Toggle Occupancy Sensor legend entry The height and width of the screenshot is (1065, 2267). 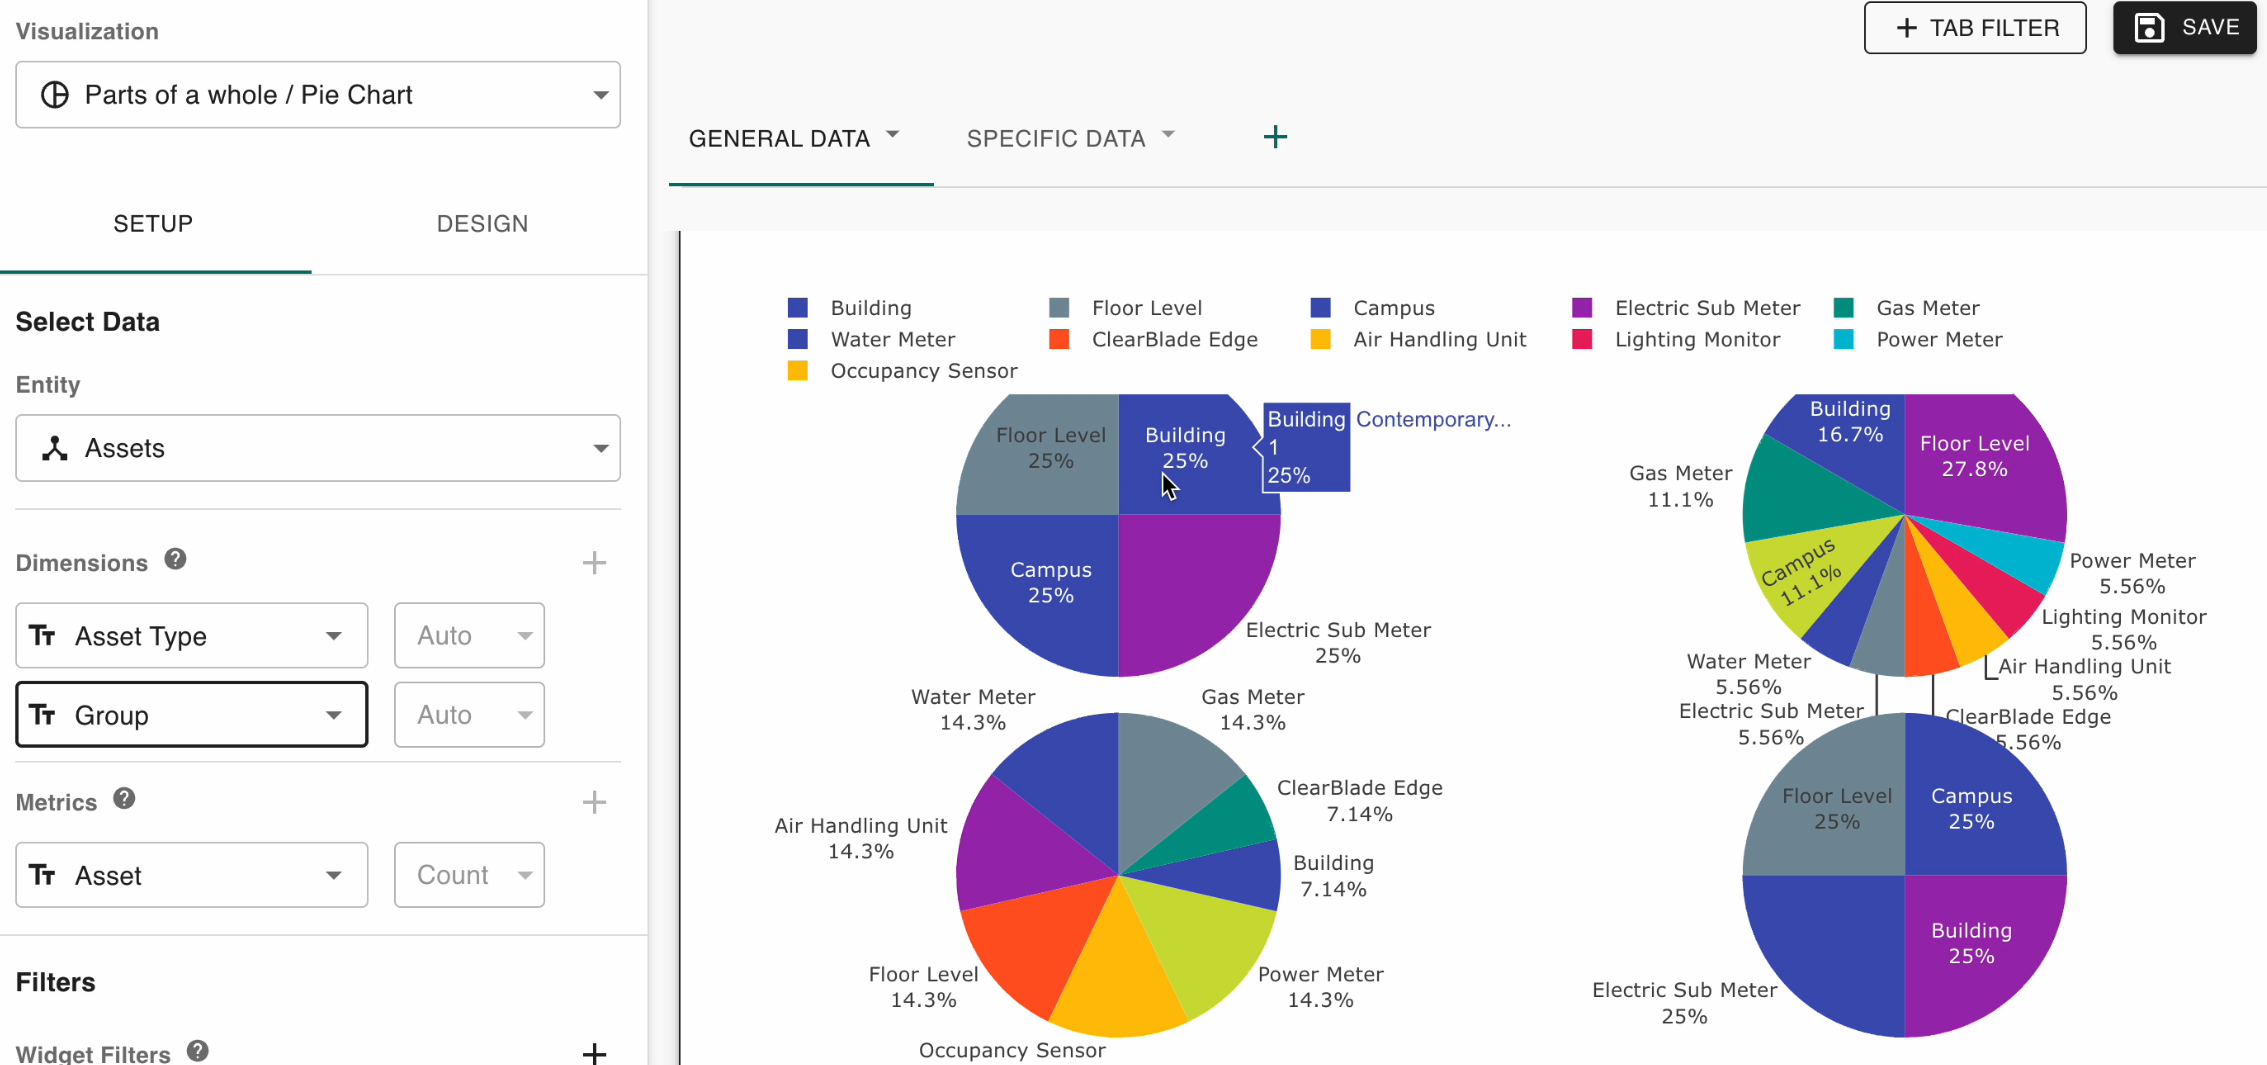[x=923, y=371]
